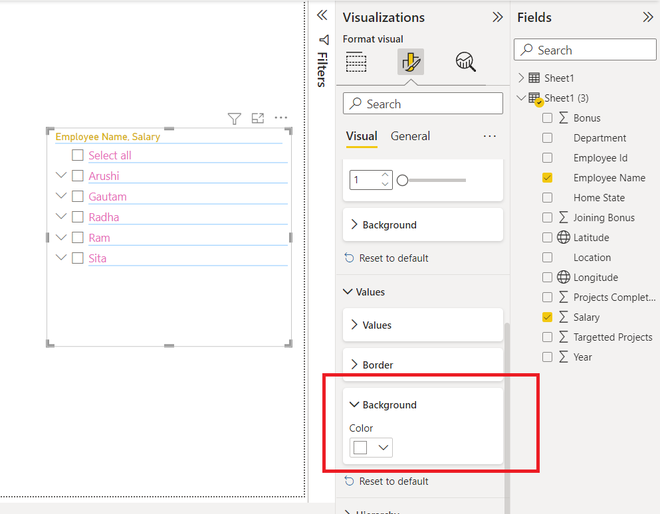This screenshot has width=660, height=514.
Task: Check the Home State field
Action: [x=547, y=197]
